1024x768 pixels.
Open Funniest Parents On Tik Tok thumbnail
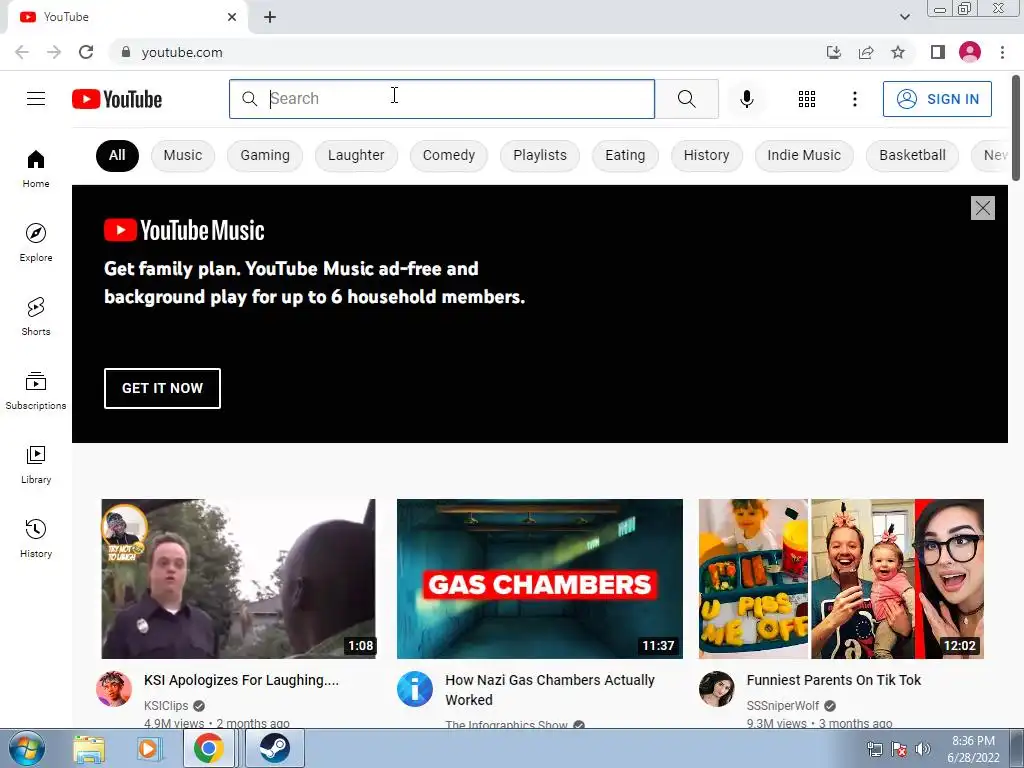(841, 579)
